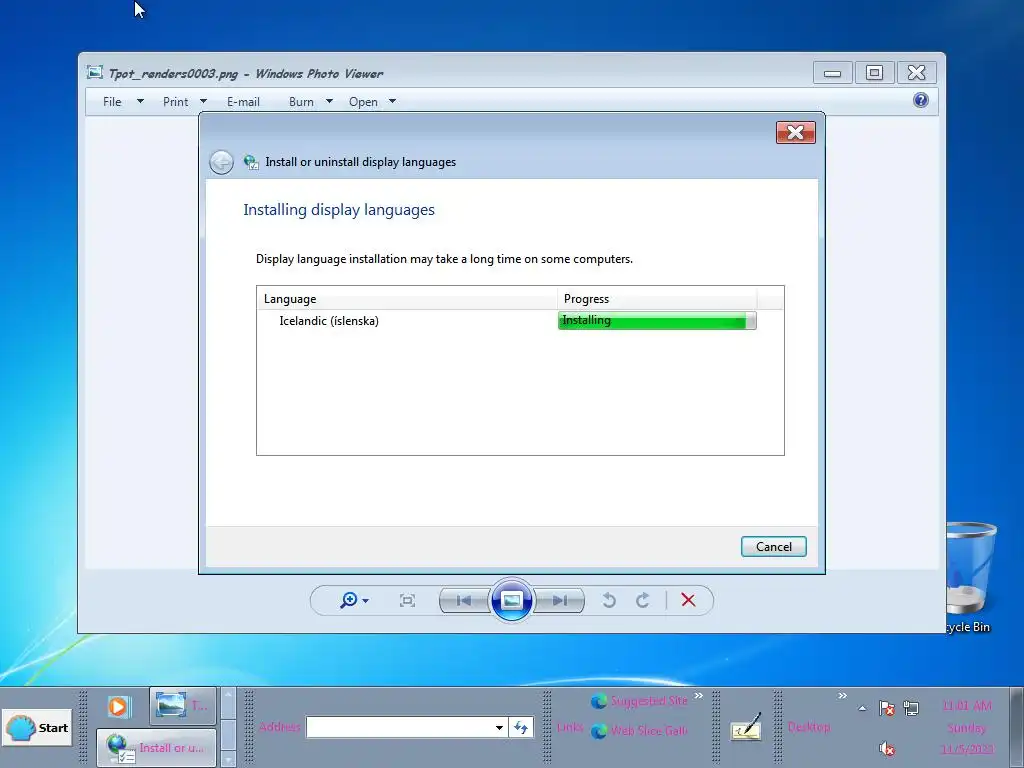Viewport: 1024px width, 768px height.
Task: Open the Open menu in Photo Viewer
Action: (363, 102)
